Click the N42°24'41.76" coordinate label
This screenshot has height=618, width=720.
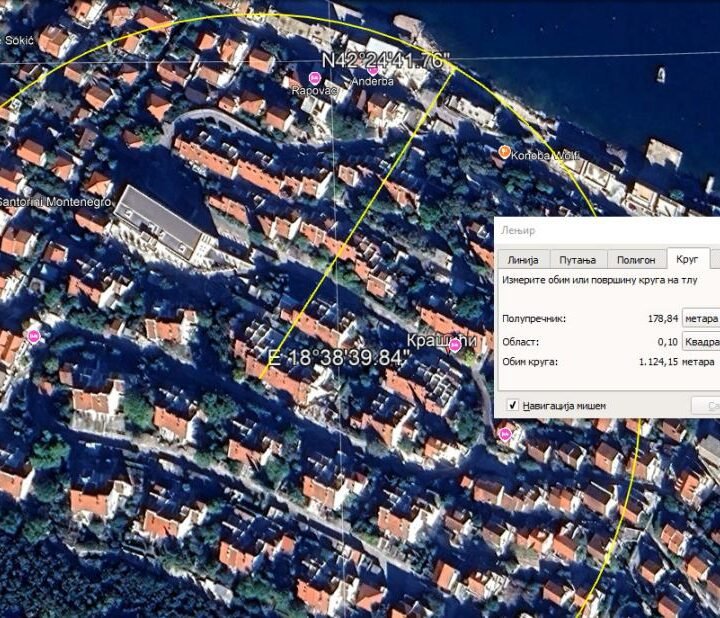click(386, 61)
